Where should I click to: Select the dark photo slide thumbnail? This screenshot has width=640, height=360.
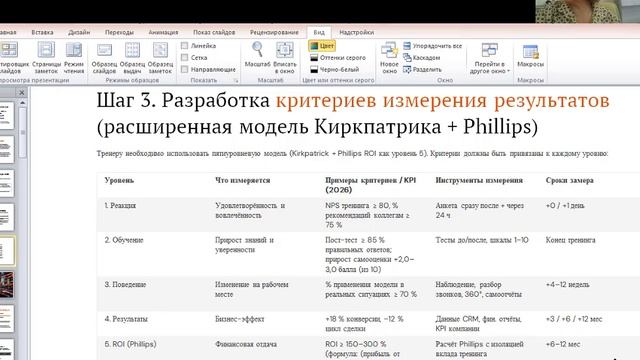(x=7, y=284)
